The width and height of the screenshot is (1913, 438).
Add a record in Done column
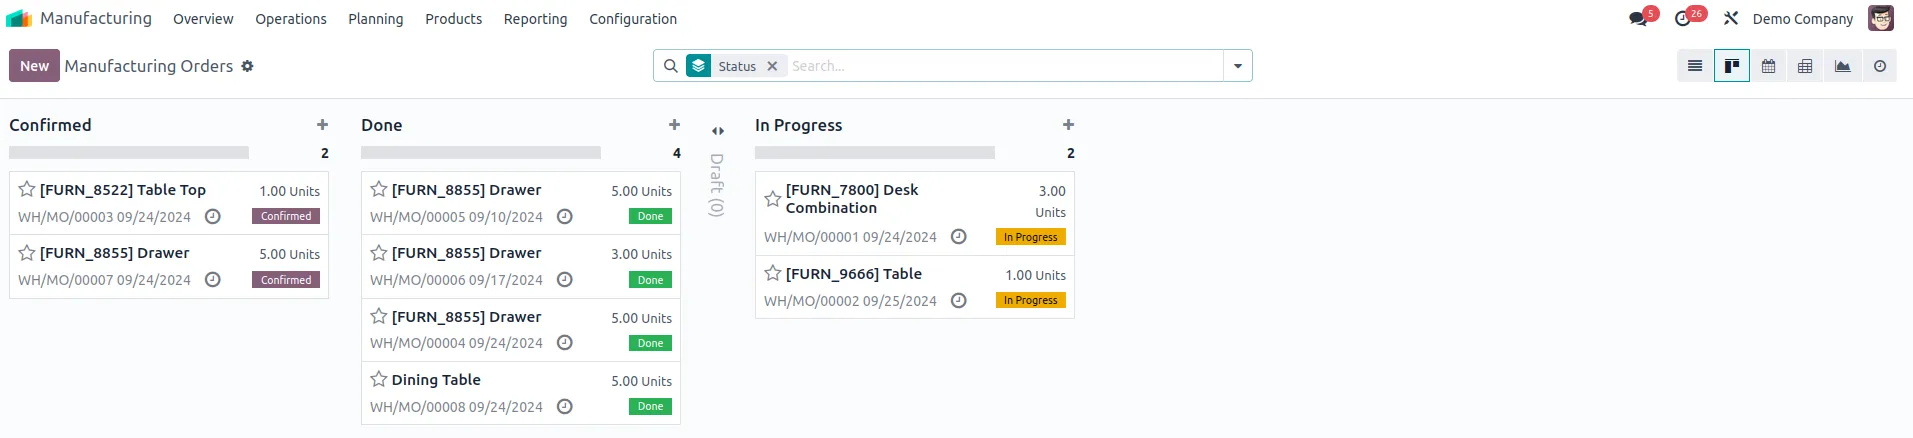(x=674, y=125)
